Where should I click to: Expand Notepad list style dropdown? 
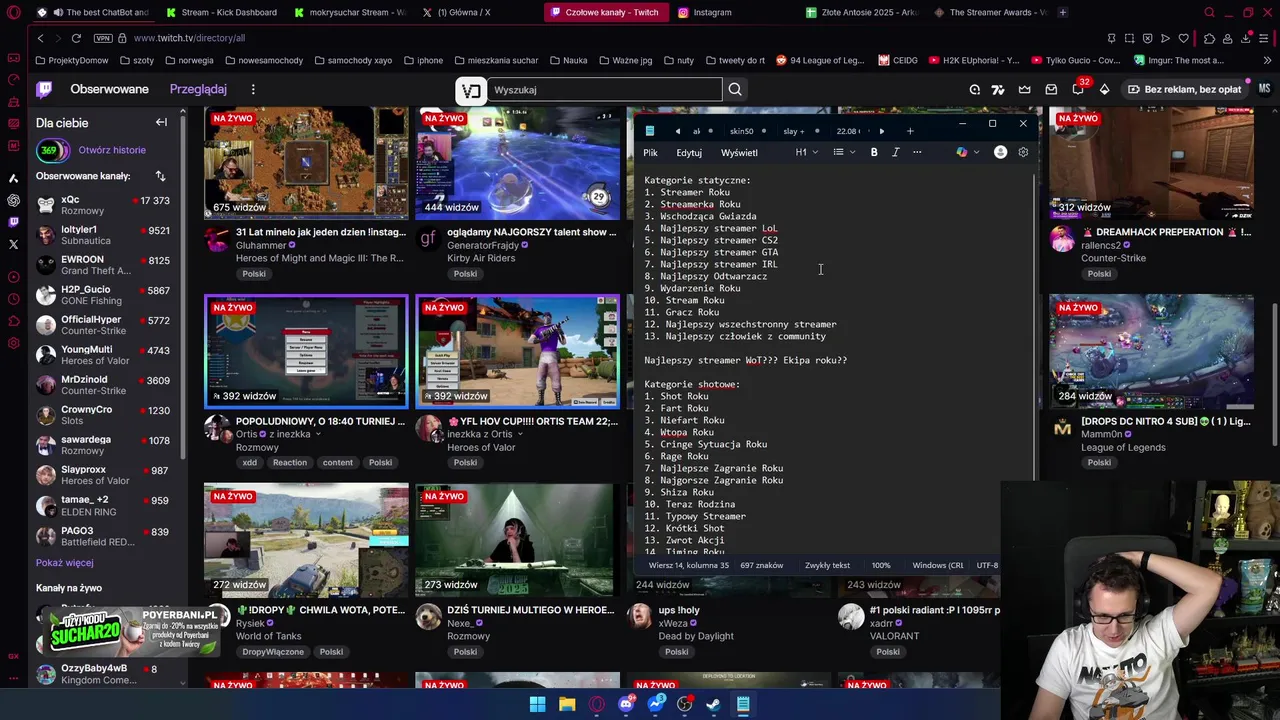click(x=844, y=152)
